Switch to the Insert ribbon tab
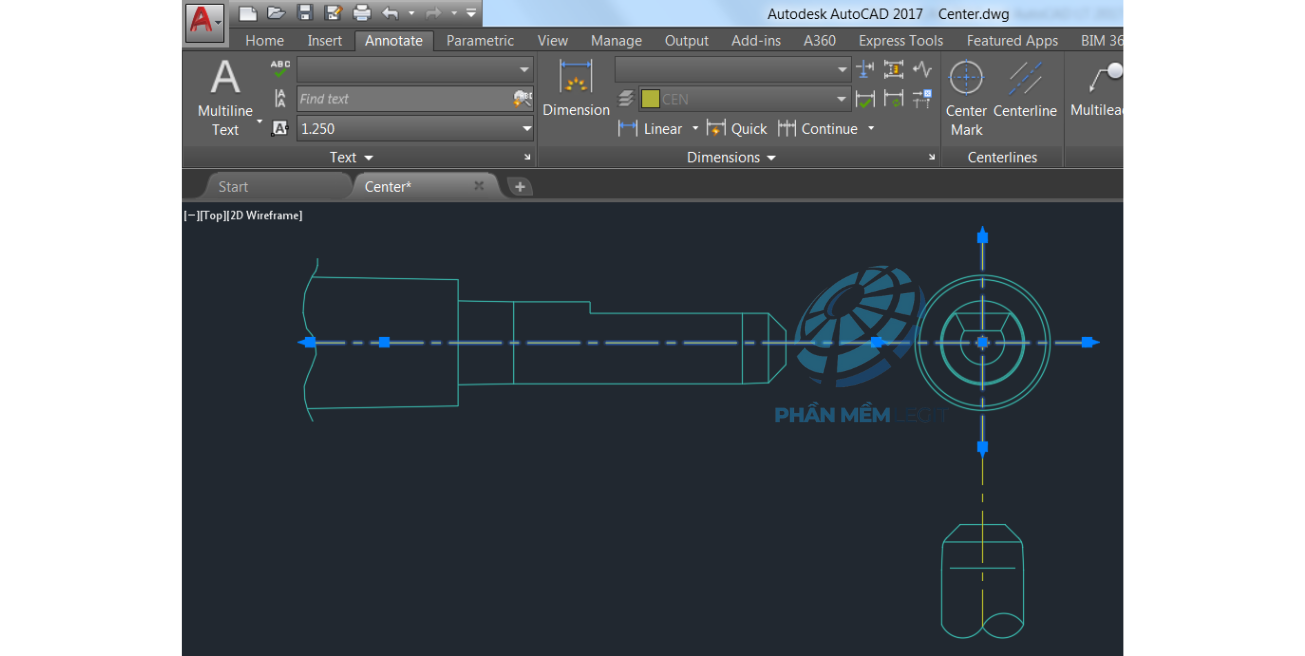This screenshot has height=656, width=1305. [325, 41]
